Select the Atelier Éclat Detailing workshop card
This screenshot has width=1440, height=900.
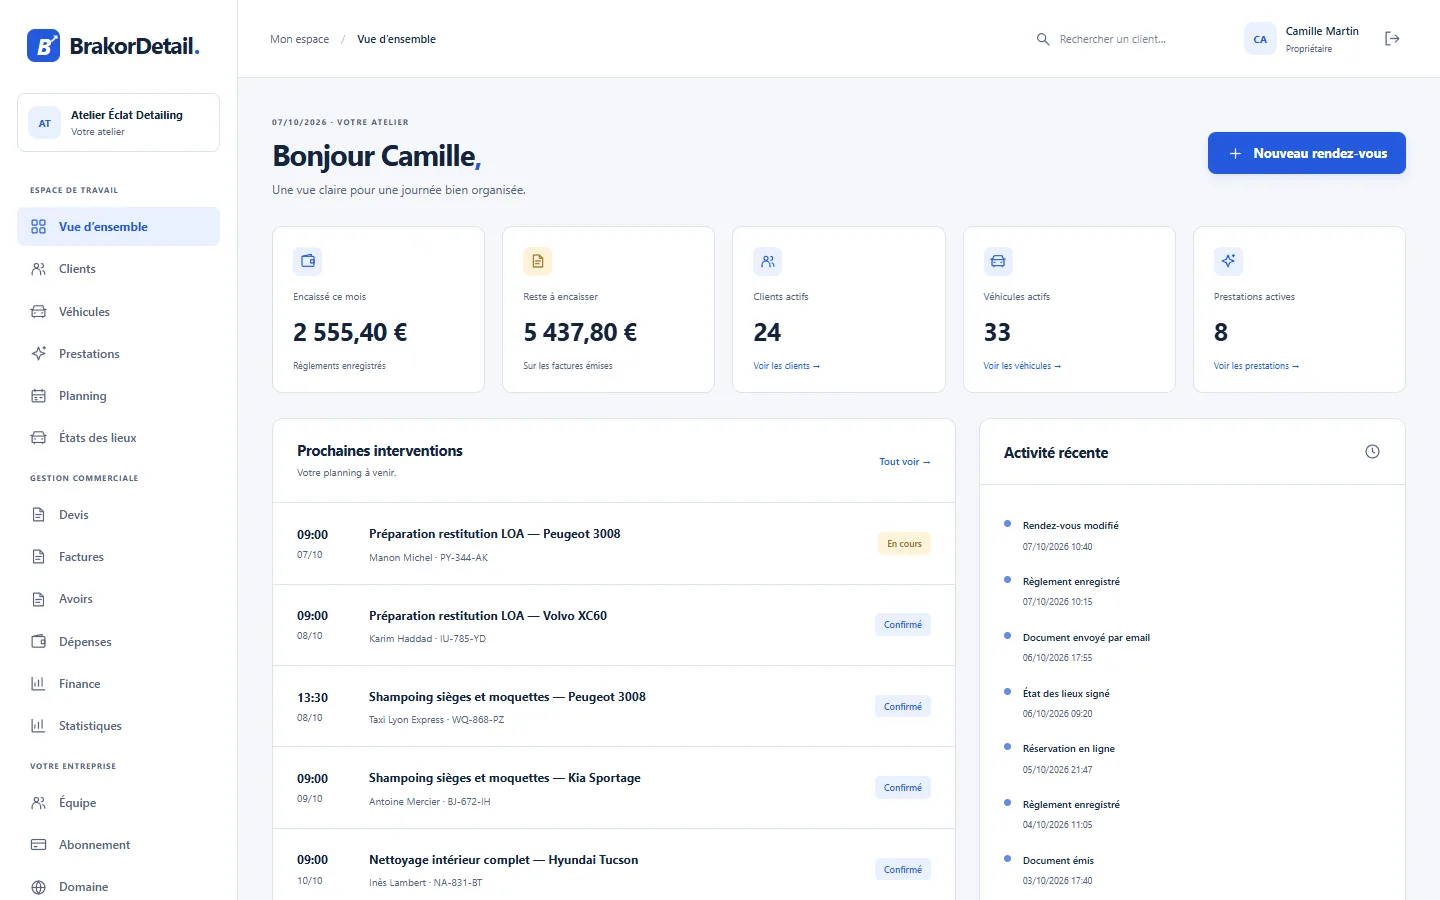tap(118, 123)
